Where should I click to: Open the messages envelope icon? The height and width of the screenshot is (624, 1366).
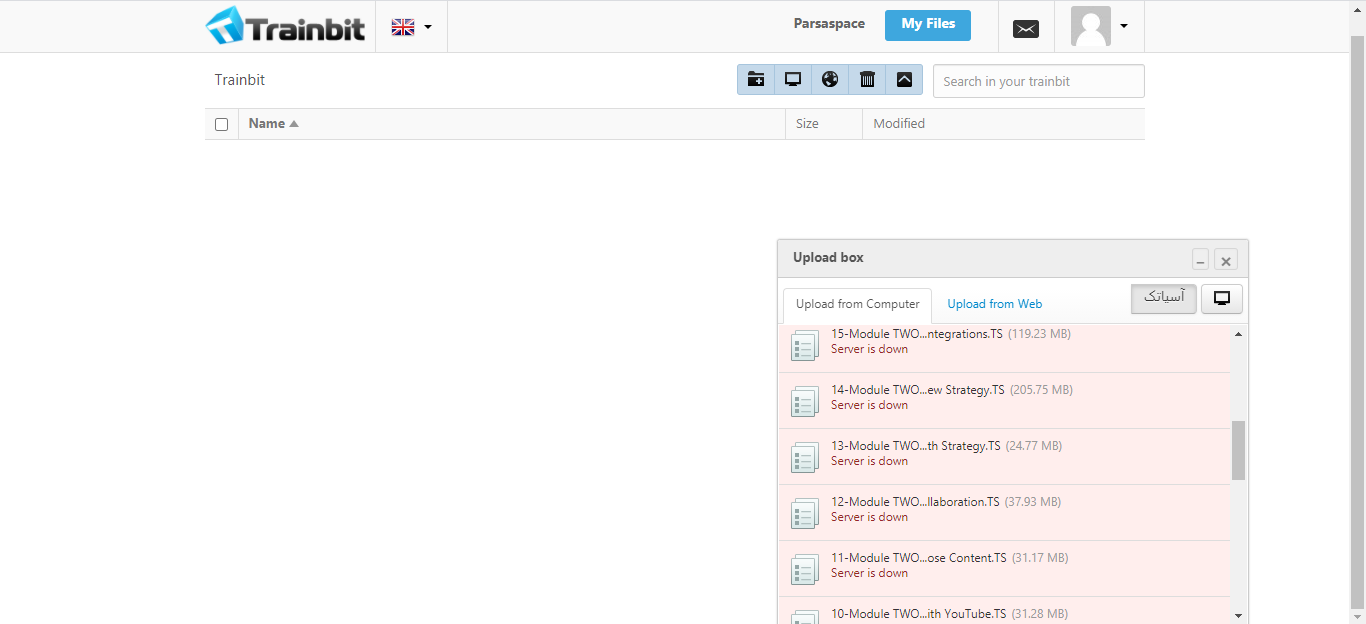[x=1026, y=29]
